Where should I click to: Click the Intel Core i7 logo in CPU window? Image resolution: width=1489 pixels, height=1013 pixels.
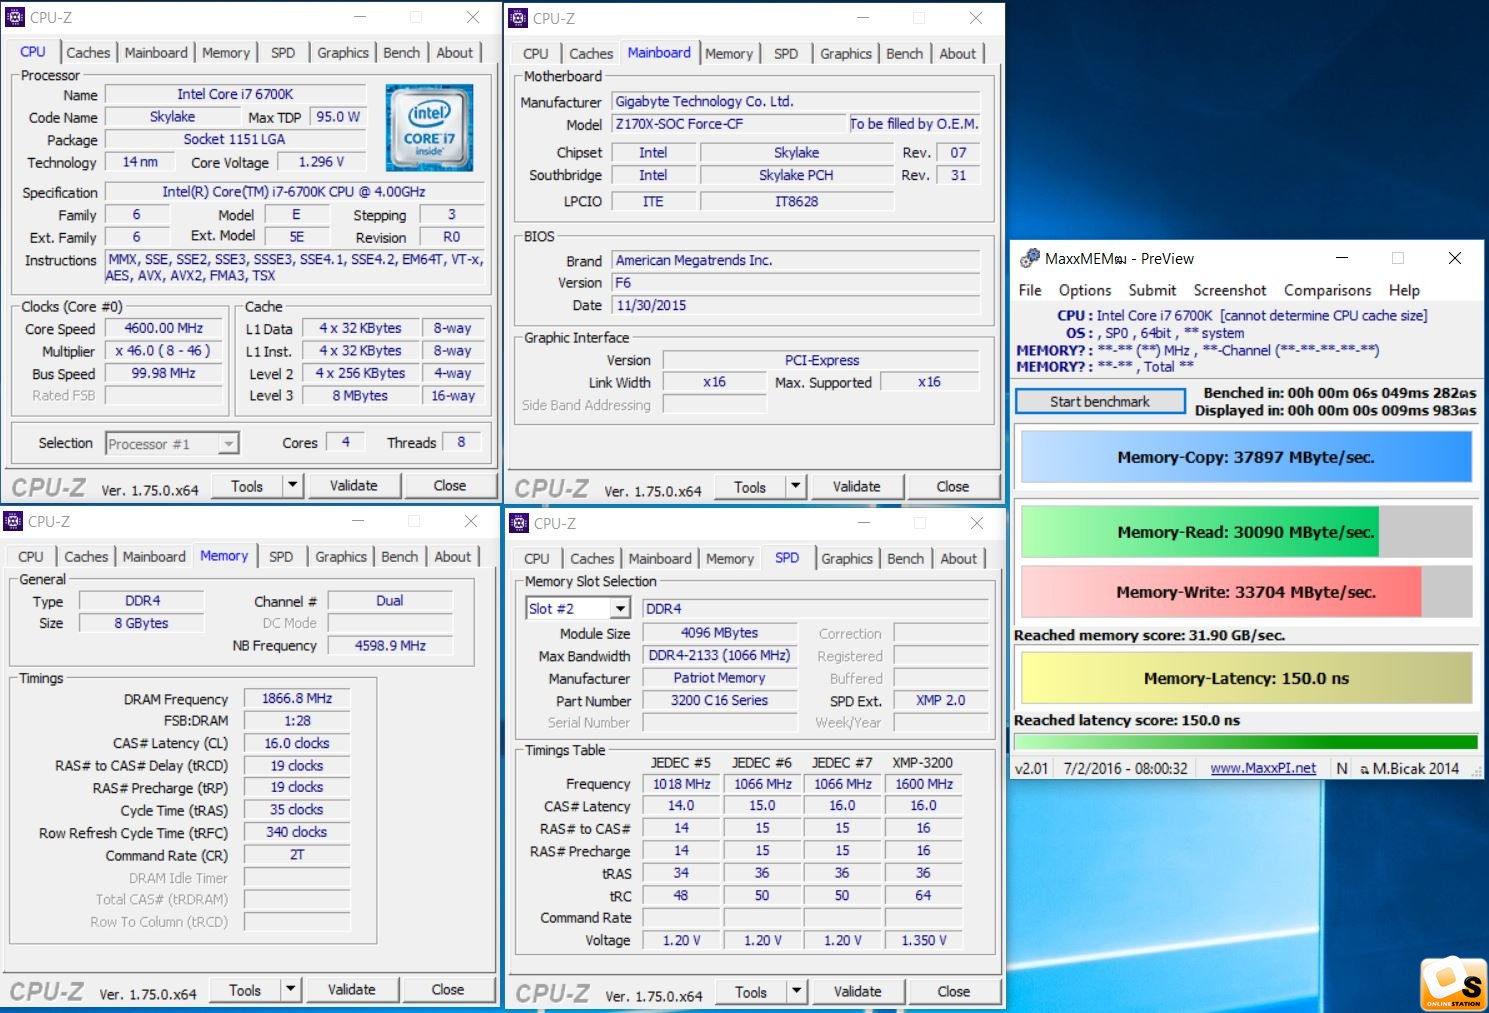coord(429,128)
